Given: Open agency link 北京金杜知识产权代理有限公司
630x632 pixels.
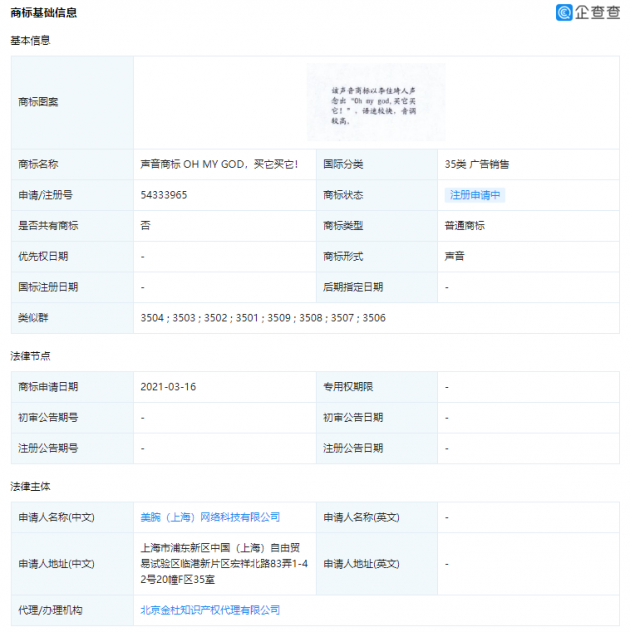Looking at the screenshot, I should click(210, 610).
